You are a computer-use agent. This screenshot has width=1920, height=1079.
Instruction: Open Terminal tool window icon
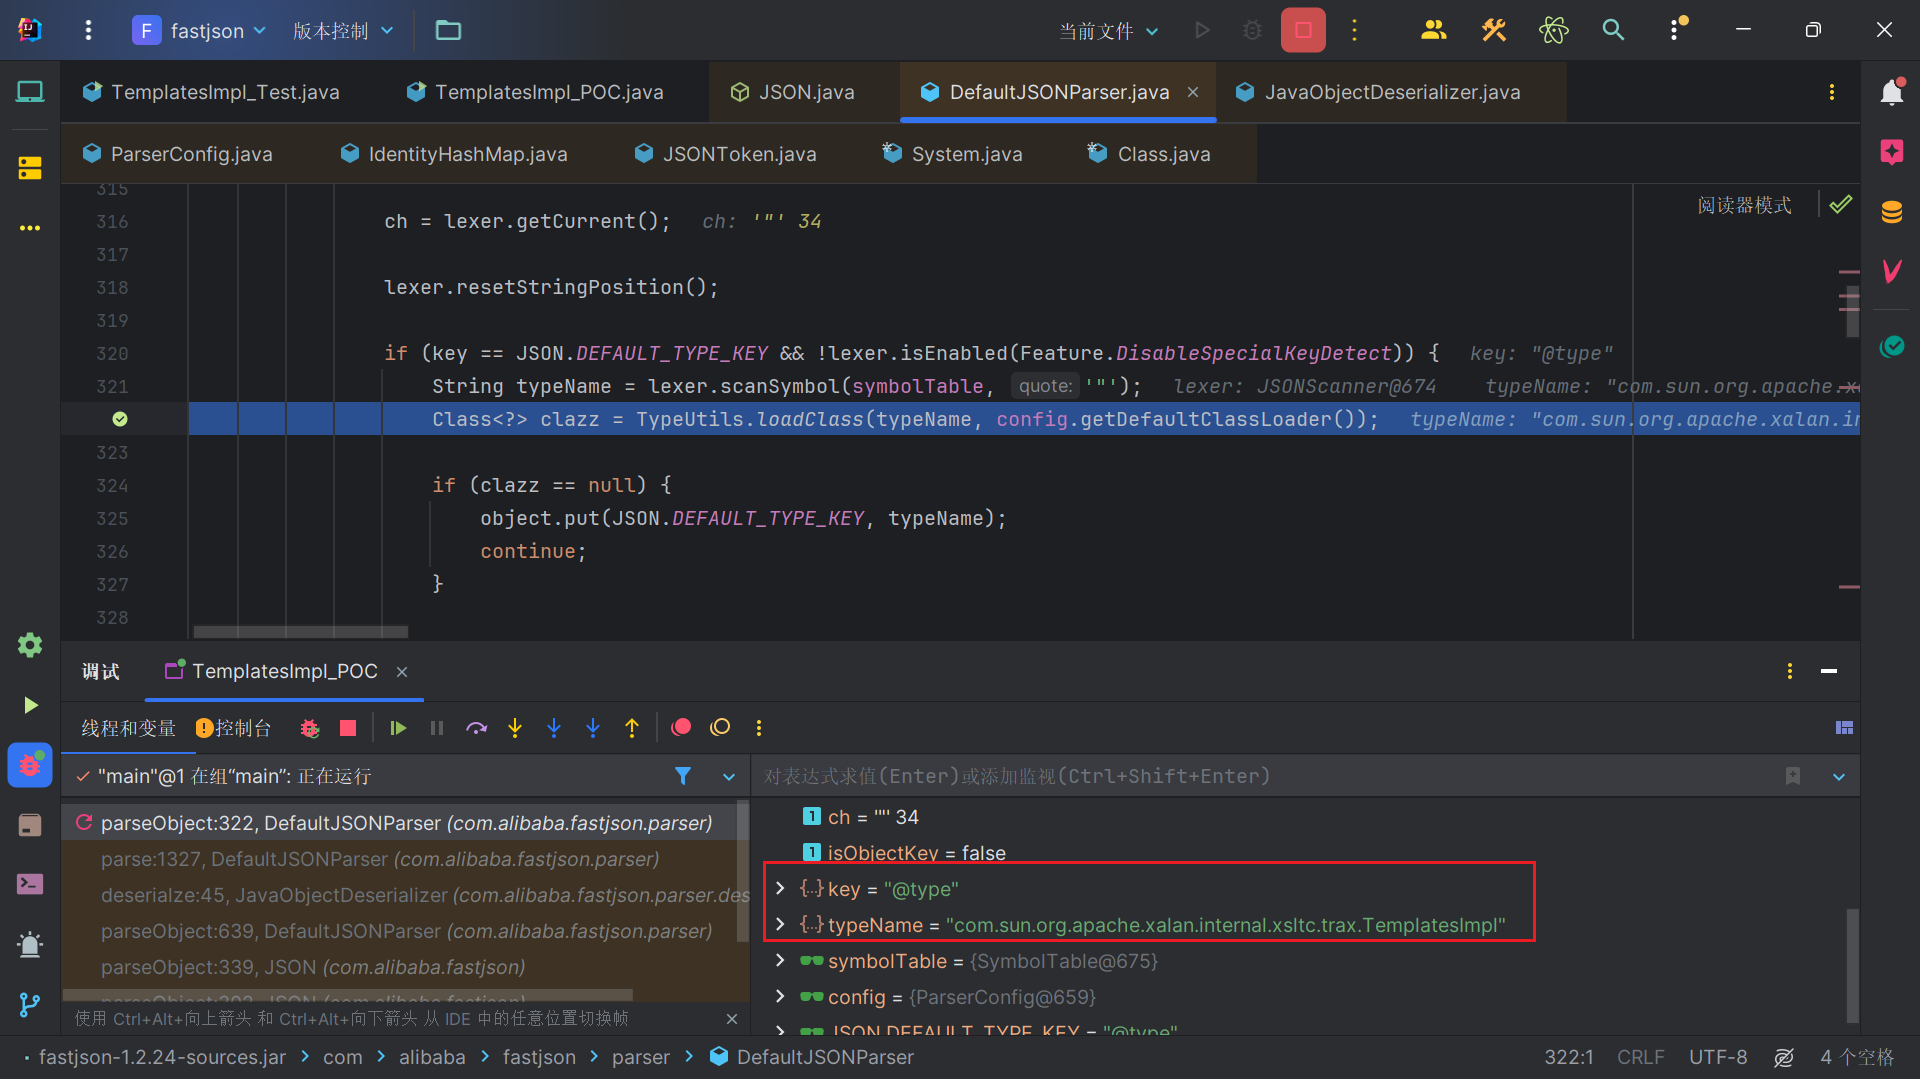[x=30, y=884]
